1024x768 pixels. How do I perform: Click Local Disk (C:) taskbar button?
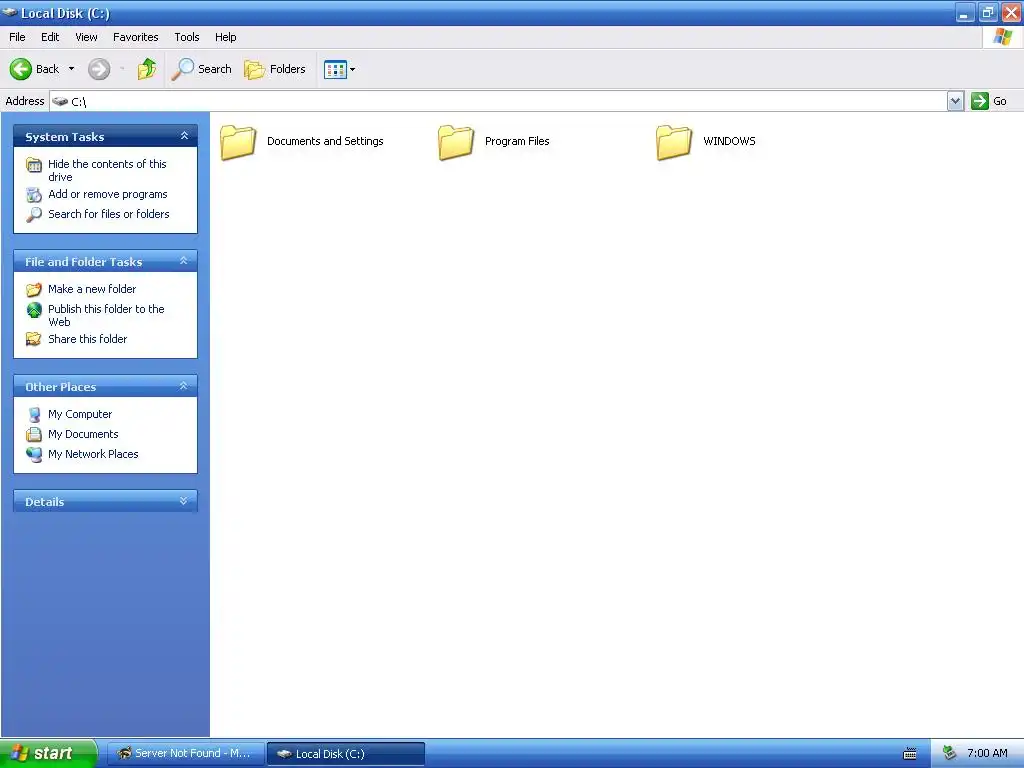(346, 754)
